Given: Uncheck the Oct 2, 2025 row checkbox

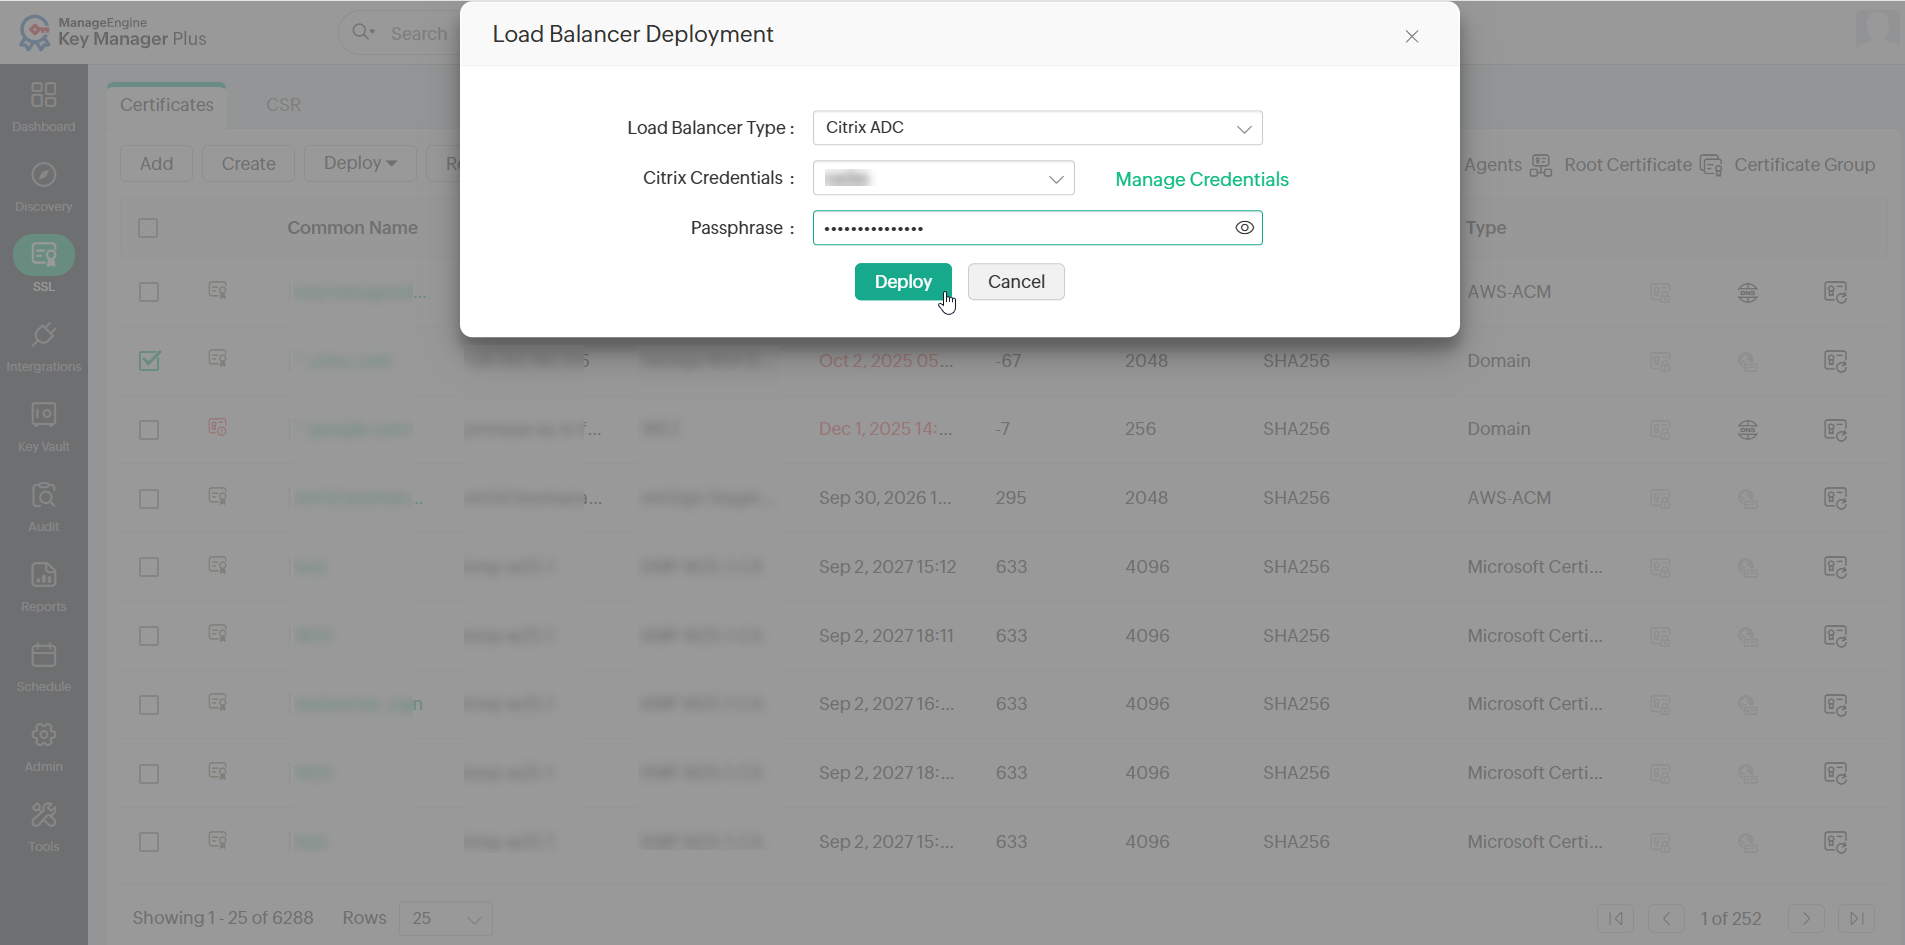Looking at the screenshot, I should tap(149, 361).
